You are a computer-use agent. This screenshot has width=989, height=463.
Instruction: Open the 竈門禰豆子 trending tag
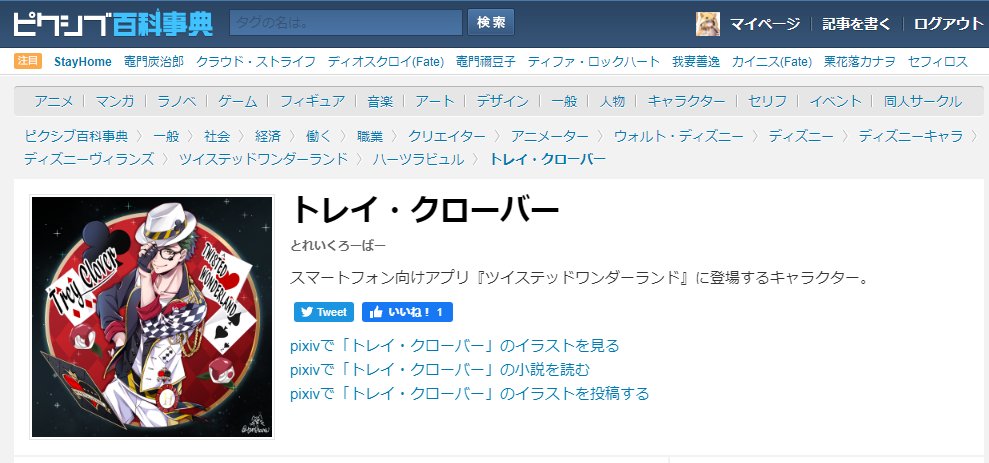coord(486,62)
